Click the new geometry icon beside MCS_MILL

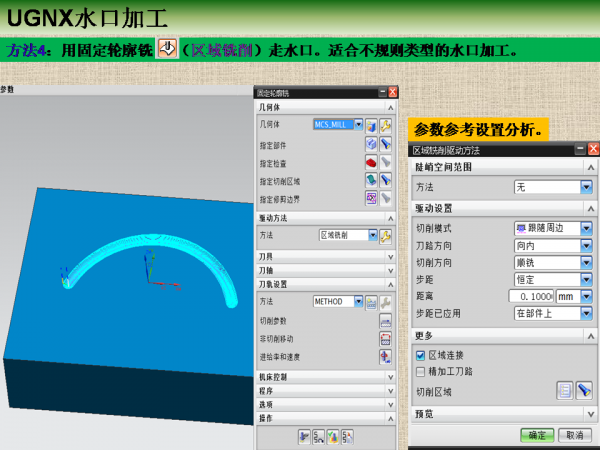pyautogui.click(x=371, y=125)
